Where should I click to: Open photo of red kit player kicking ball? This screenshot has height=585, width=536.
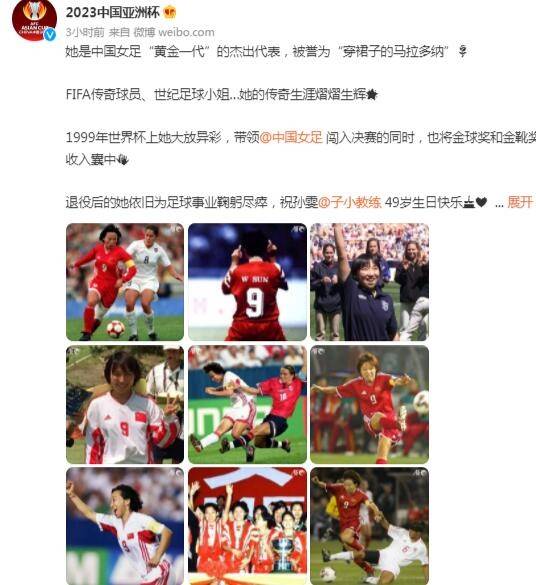pyautogui.click(x=370, y=404)
